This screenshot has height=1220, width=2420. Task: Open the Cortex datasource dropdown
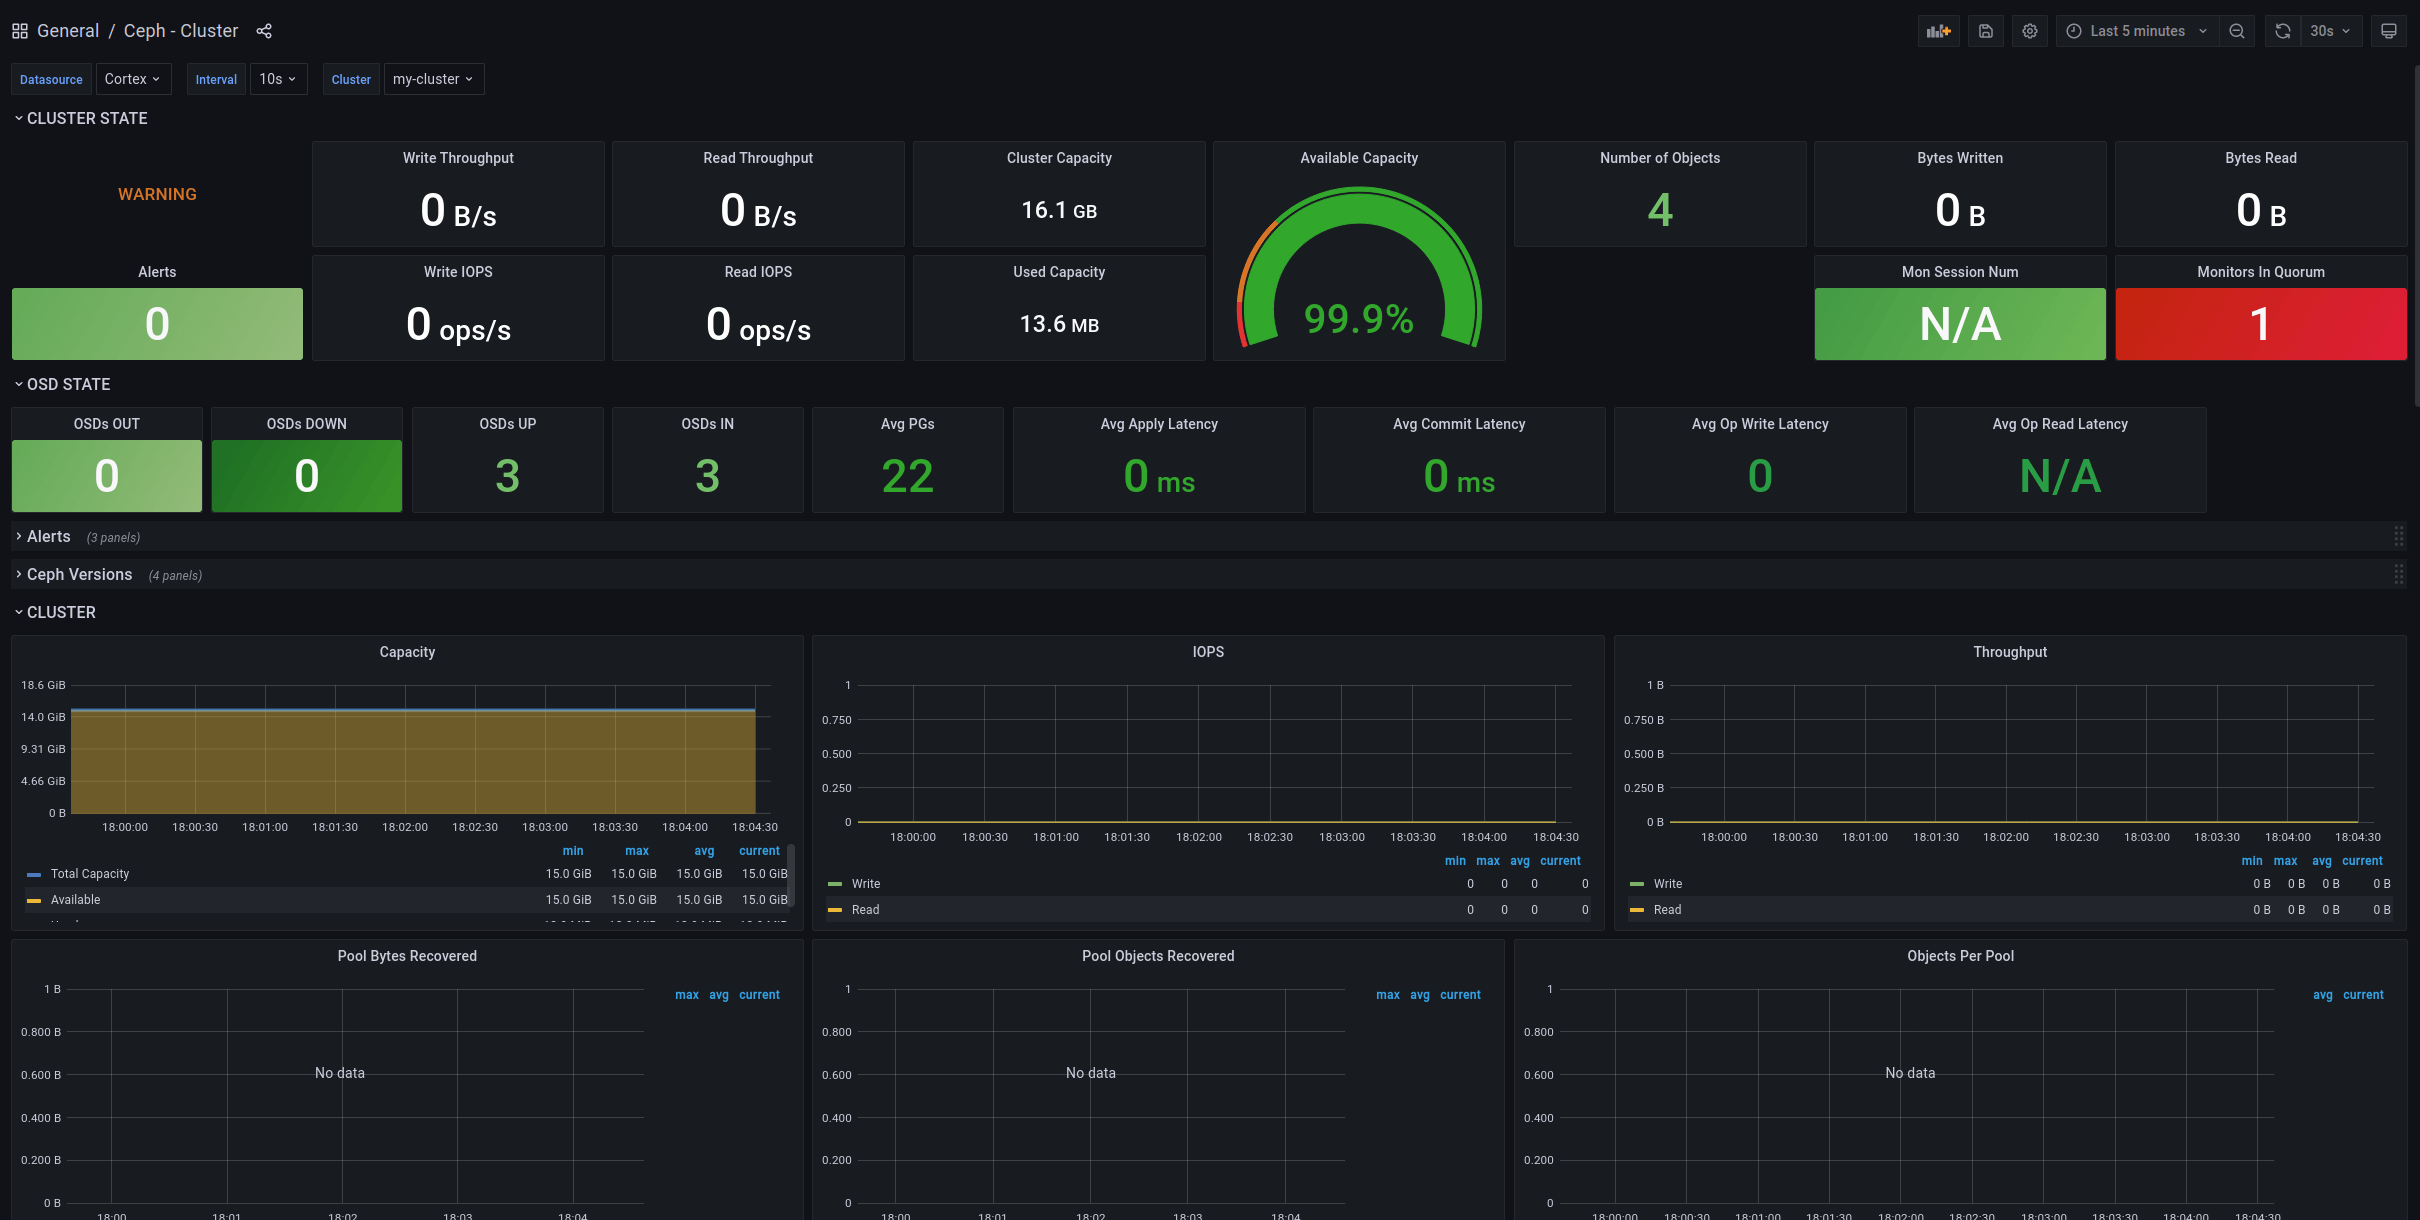click(133, 79)
